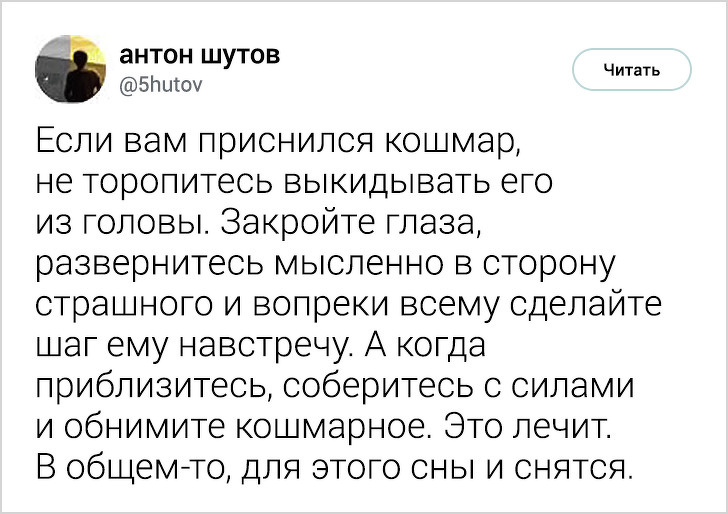Click the words 'А когда'
Viewport: 728px width, 514px height.
click(421, 349)
